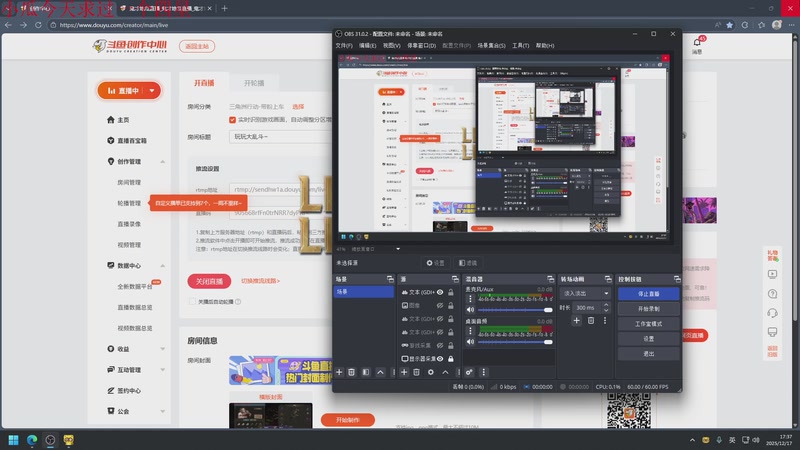Open advanced audio properties gears icon in mixer
800x450 pixels.
[x=469, y=372]
